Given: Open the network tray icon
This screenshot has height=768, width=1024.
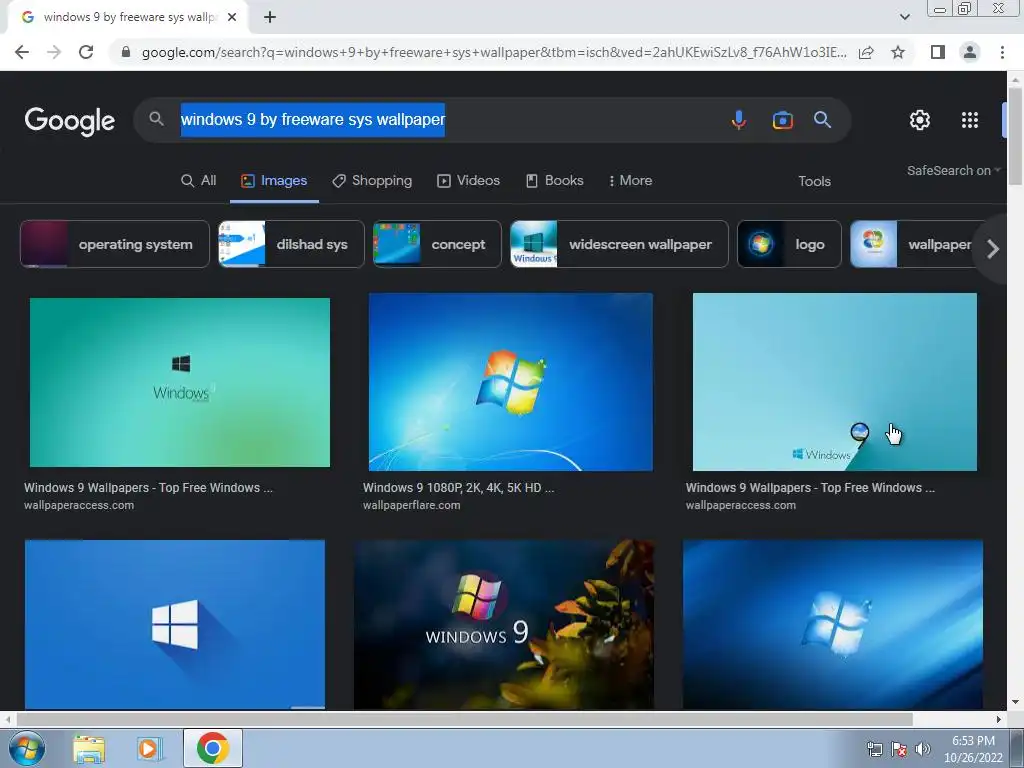Looking at the screenshot, I should pyautogui.click(x=874, y=749).
